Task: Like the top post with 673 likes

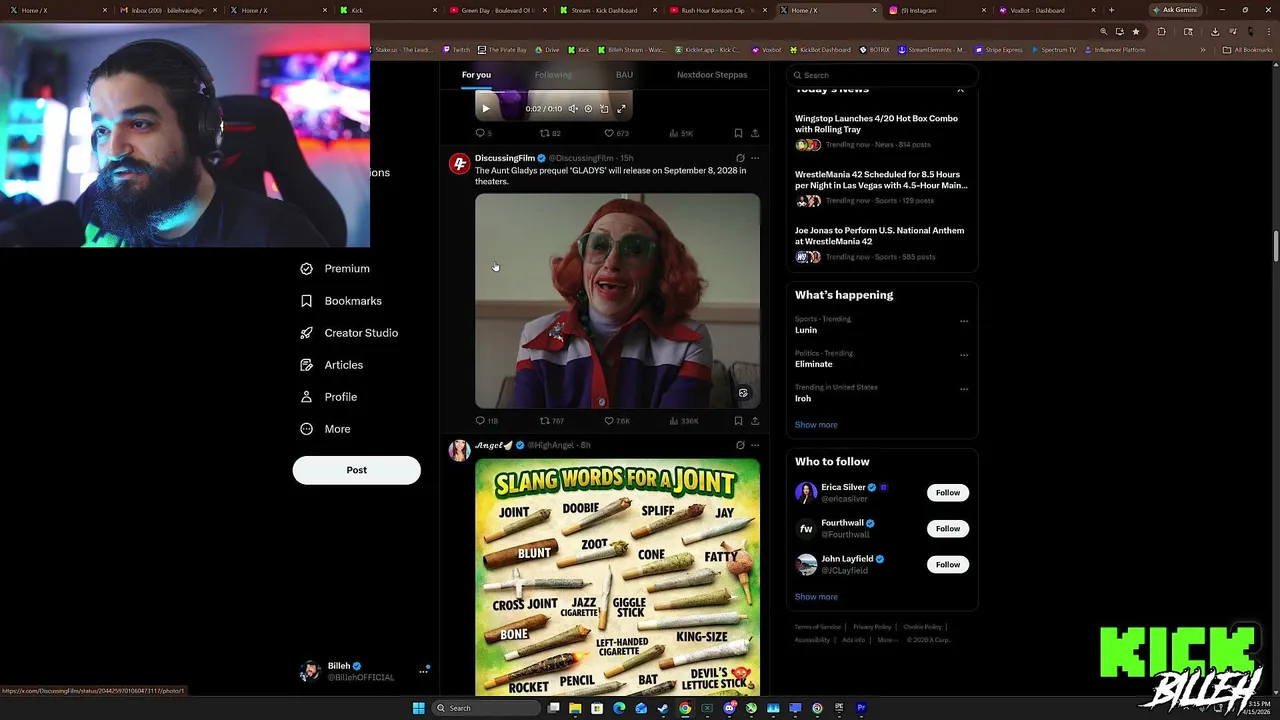Action: tap(617, 133)
